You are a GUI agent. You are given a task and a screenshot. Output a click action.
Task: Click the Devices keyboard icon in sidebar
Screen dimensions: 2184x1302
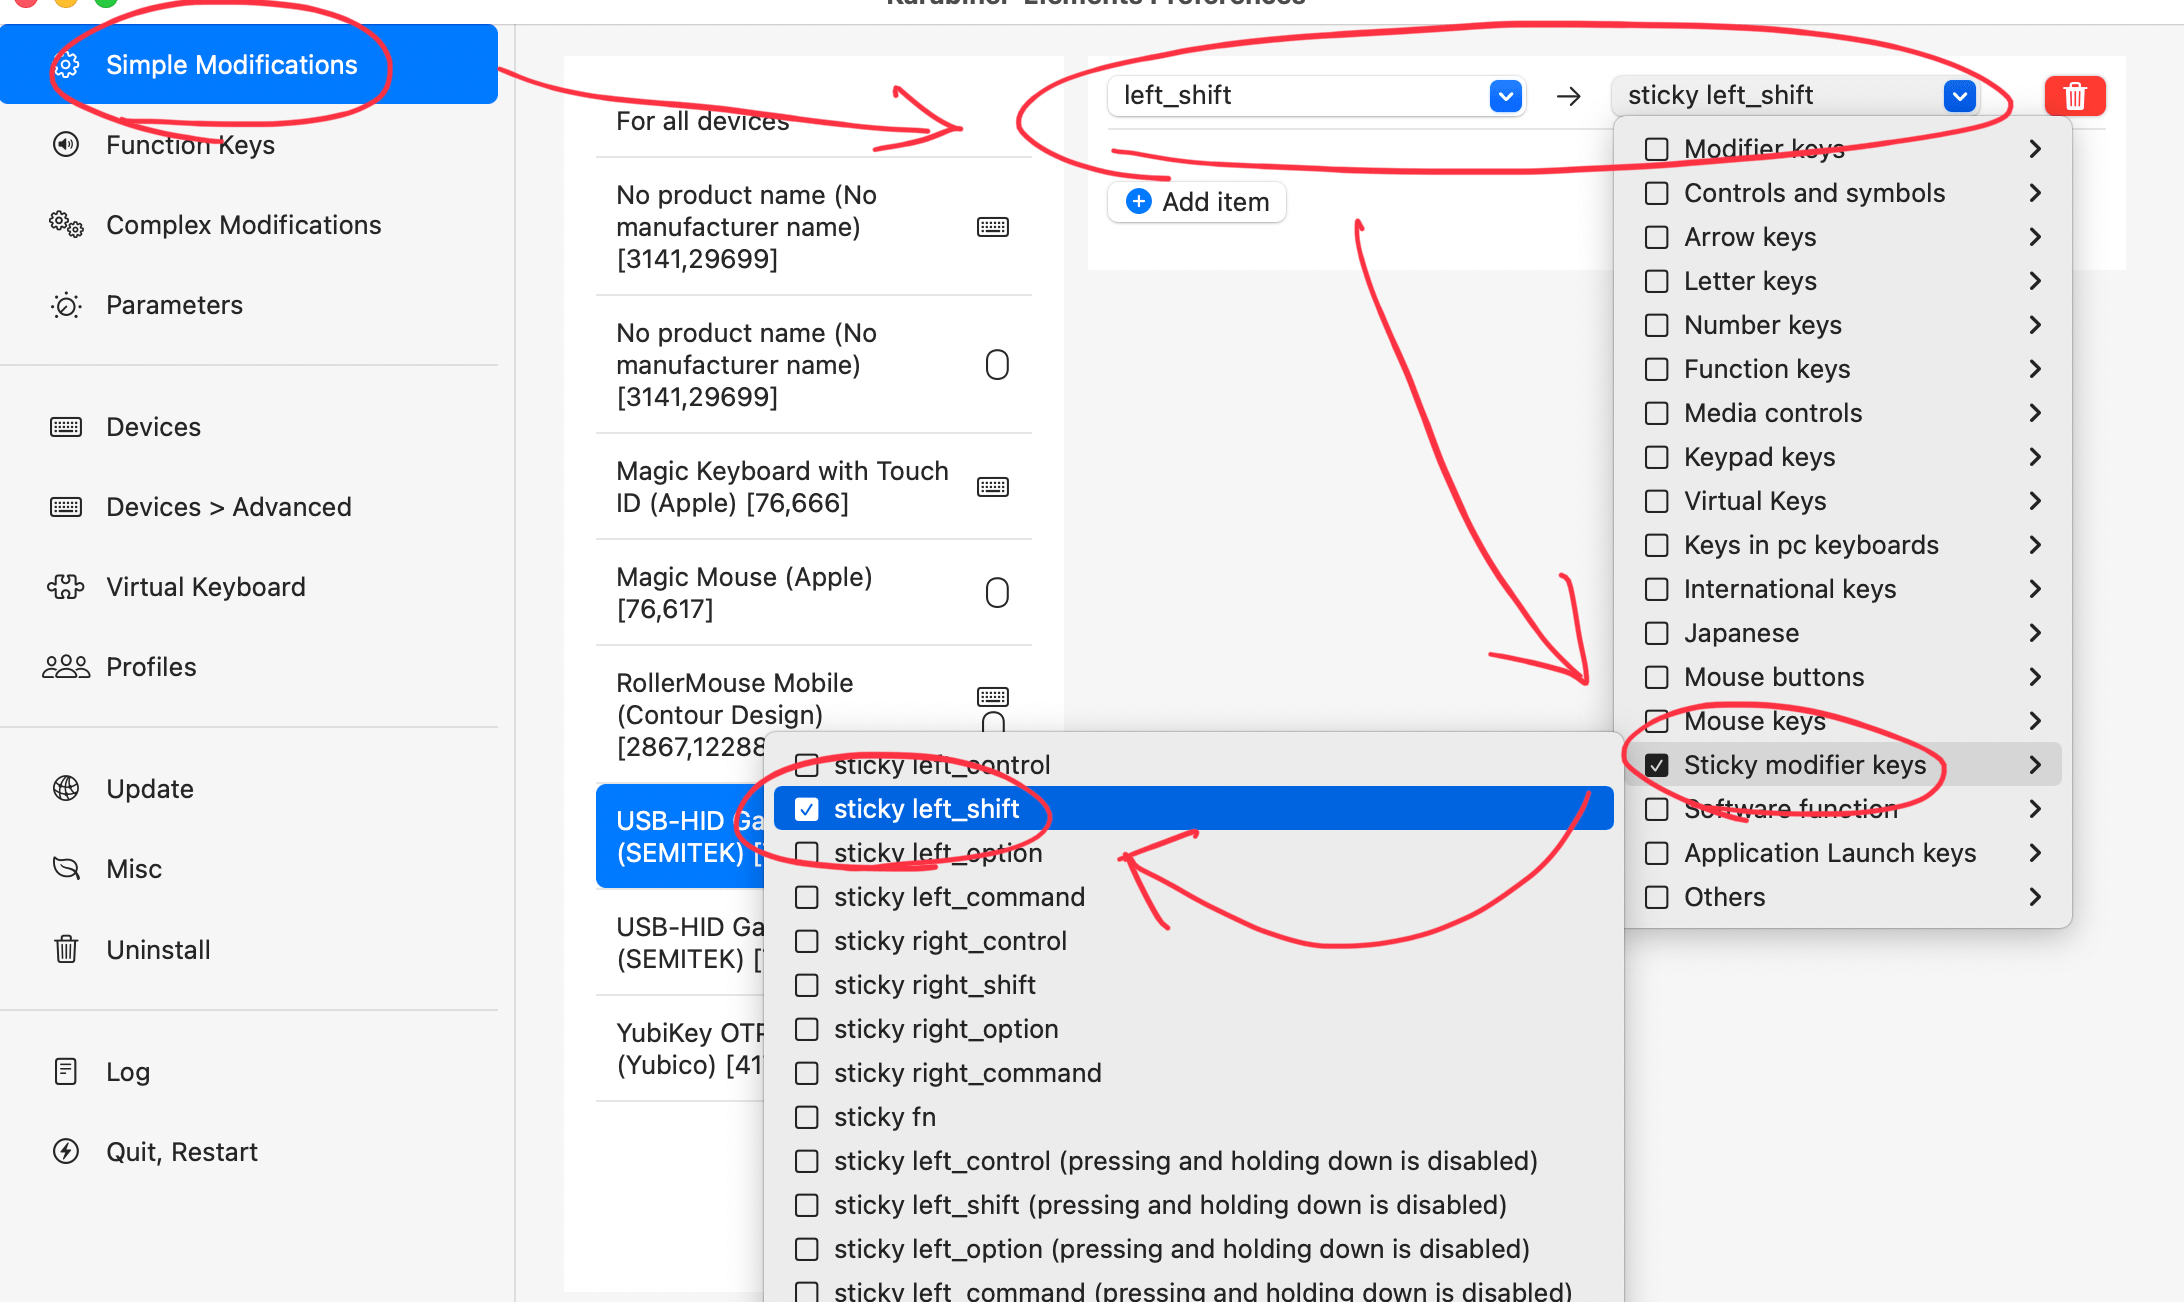[66, 427]
